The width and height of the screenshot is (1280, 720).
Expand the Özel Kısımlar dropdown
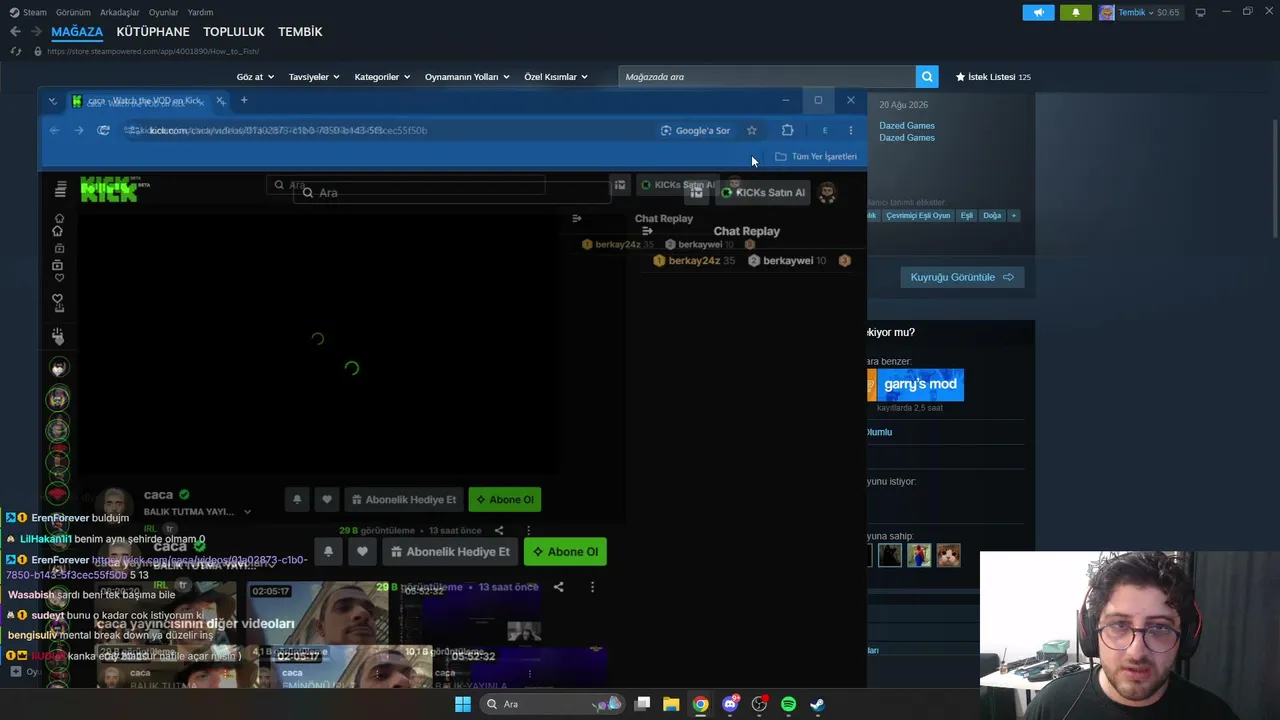tap(556, 77)
